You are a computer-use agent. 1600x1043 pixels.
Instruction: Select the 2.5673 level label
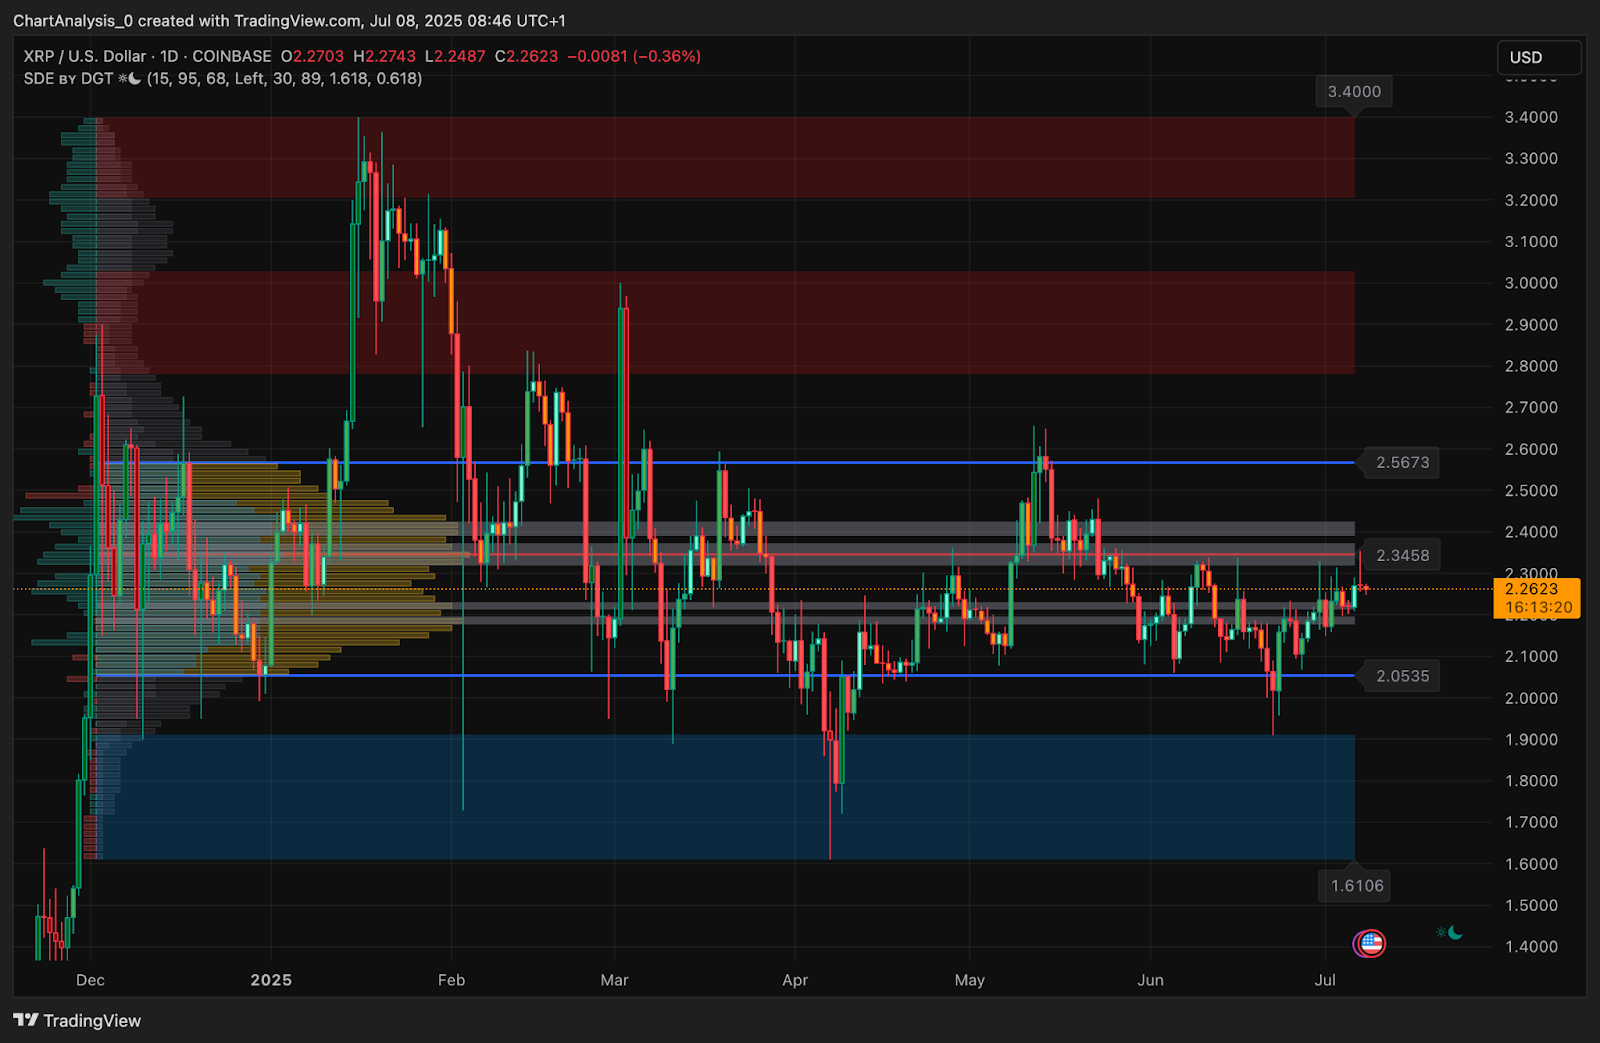1403,462
